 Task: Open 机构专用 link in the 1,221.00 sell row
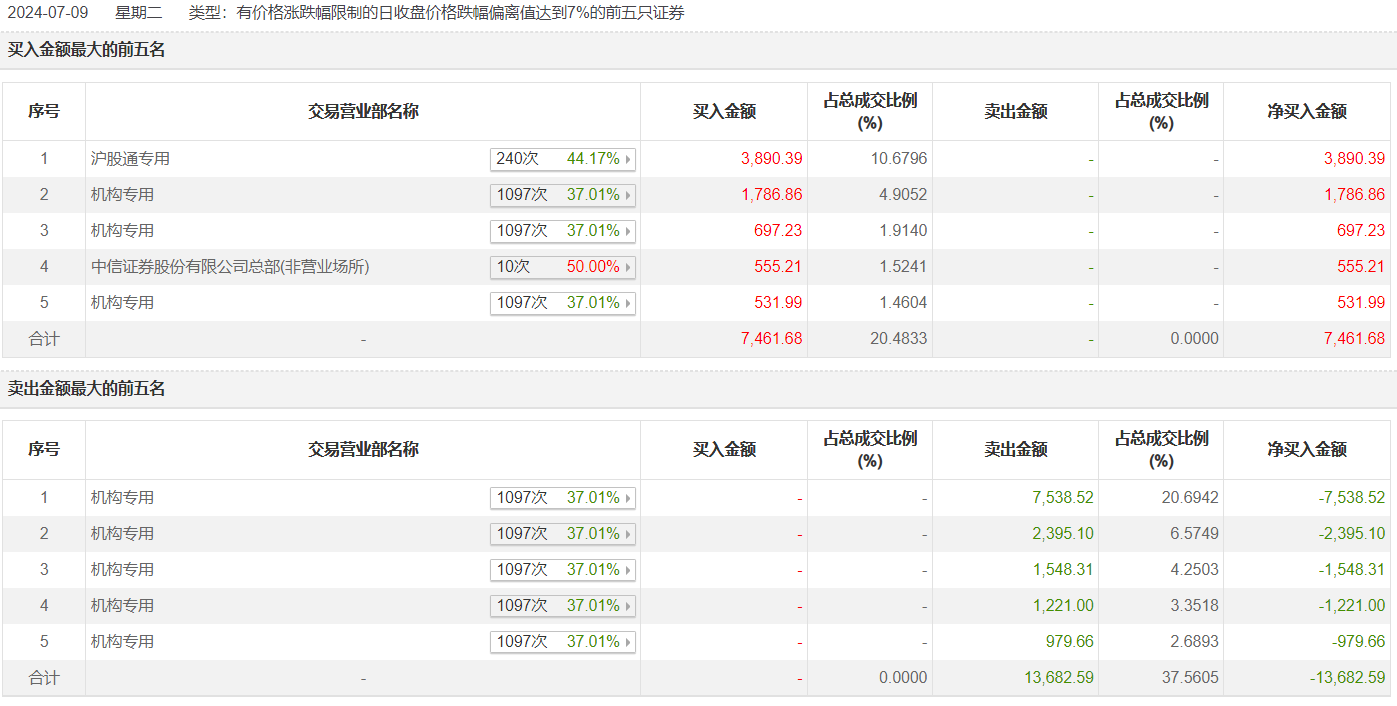click(x=122, y=606)
